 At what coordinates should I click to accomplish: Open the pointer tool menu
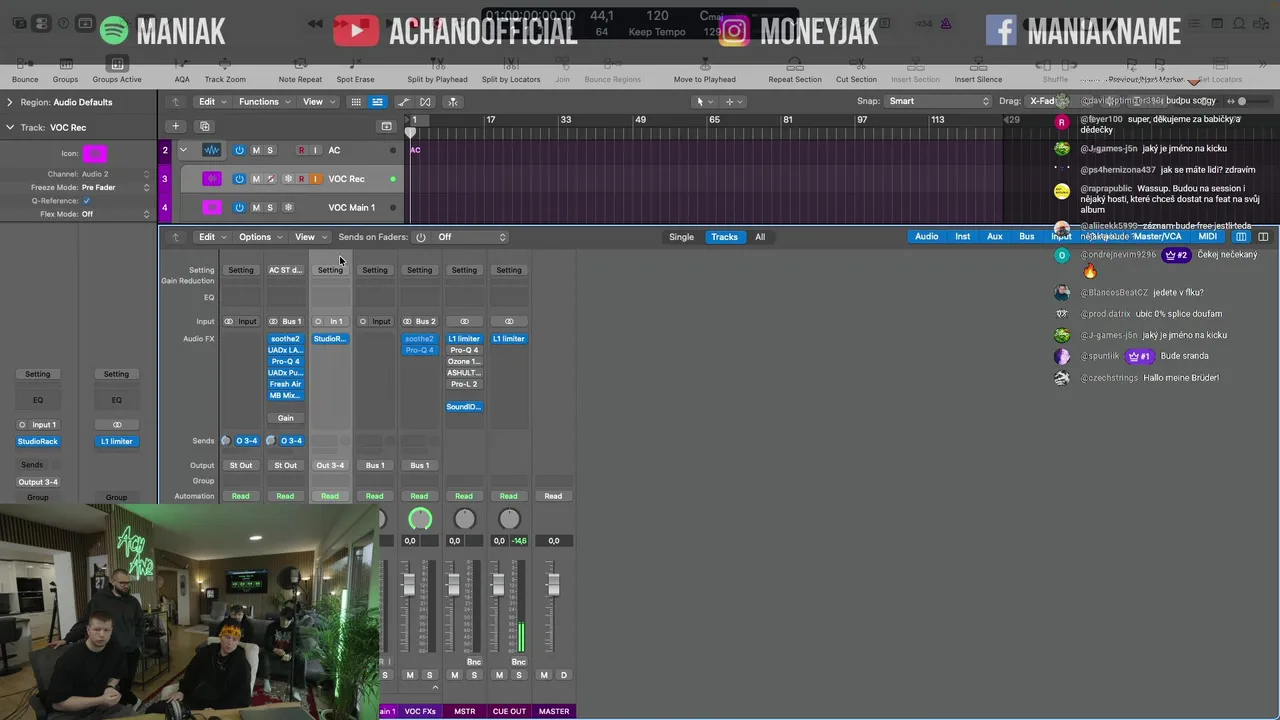[x=703, y=101]
